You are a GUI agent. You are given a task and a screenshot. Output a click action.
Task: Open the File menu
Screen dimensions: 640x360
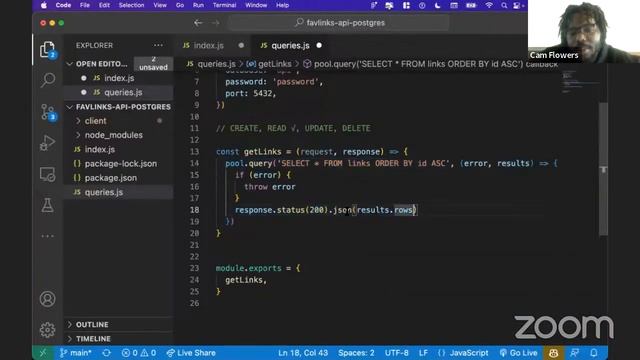pos(84,5)
